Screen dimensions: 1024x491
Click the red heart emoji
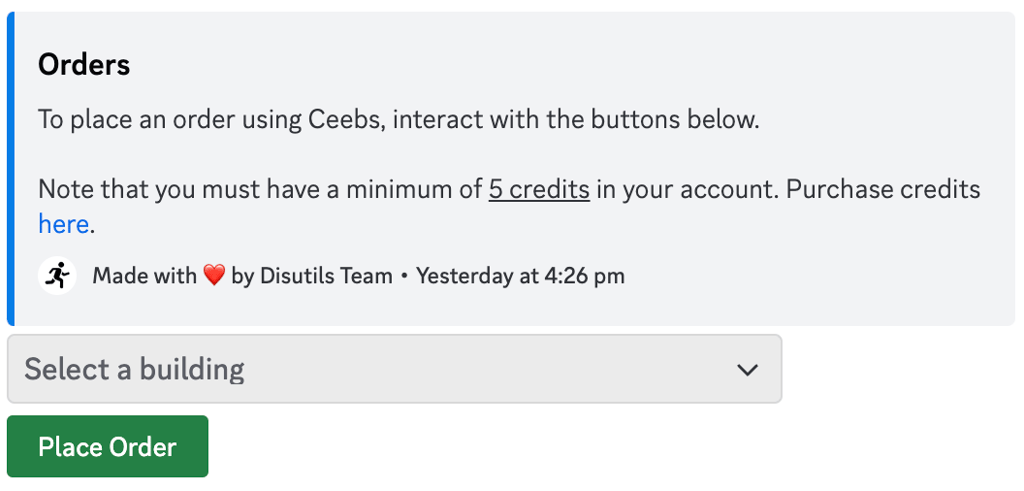click(214, 276)
